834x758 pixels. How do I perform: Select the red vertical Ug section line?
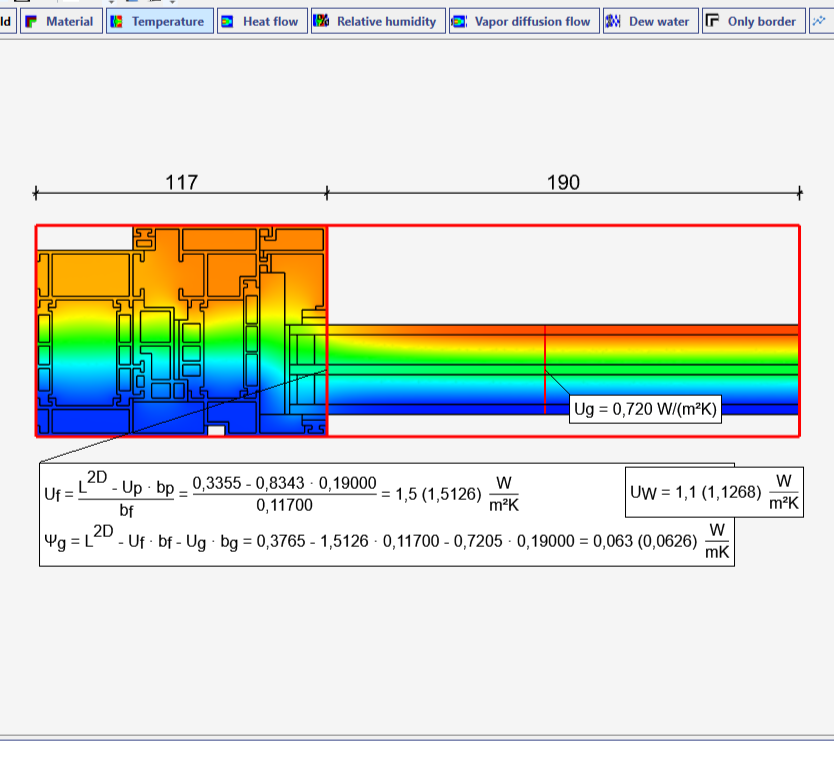pos(545,370)
